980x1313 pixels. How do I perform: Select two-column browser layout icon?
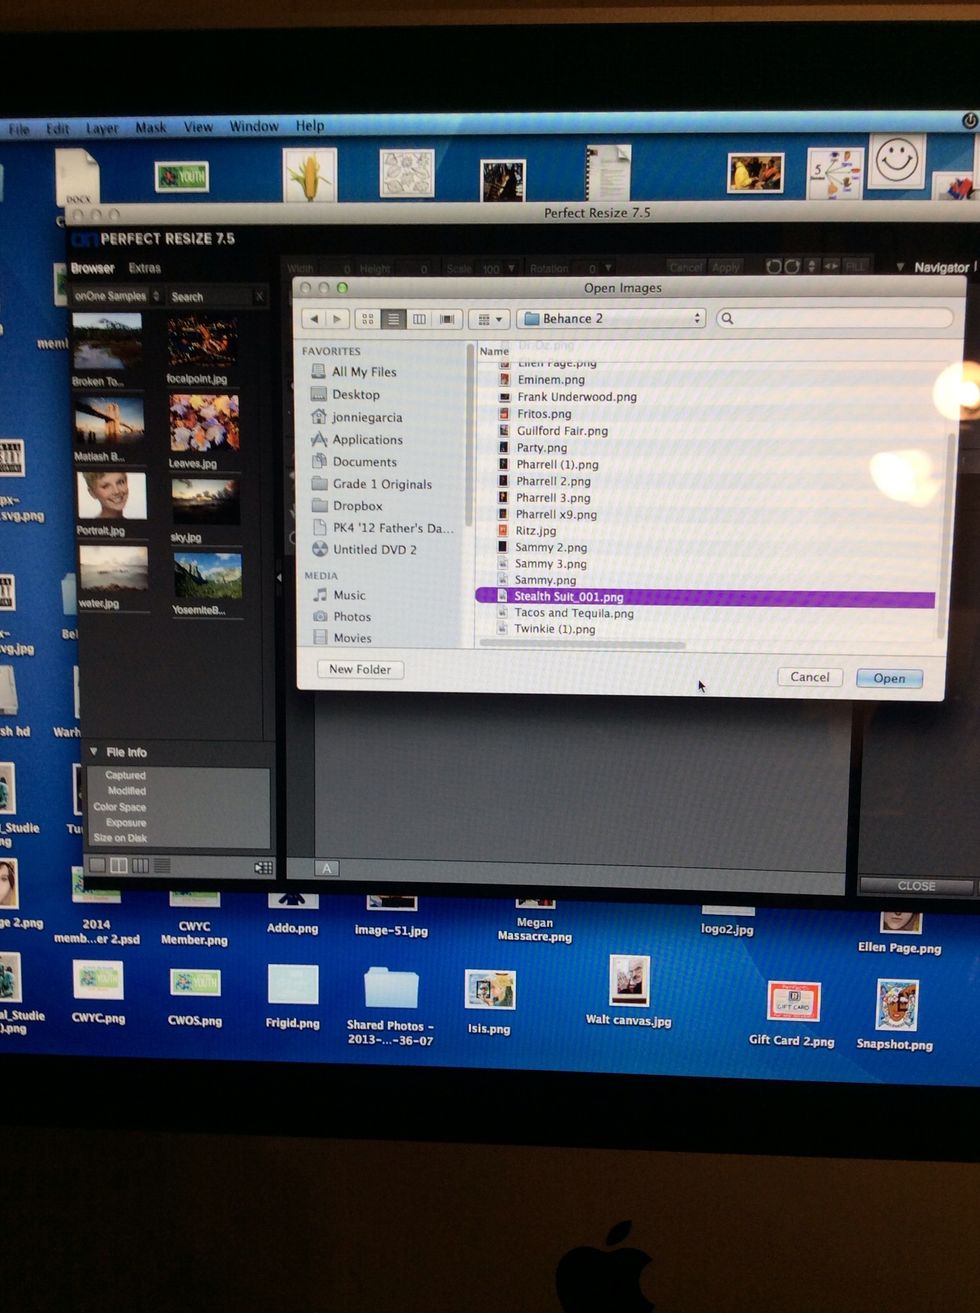tap(119, 866)
